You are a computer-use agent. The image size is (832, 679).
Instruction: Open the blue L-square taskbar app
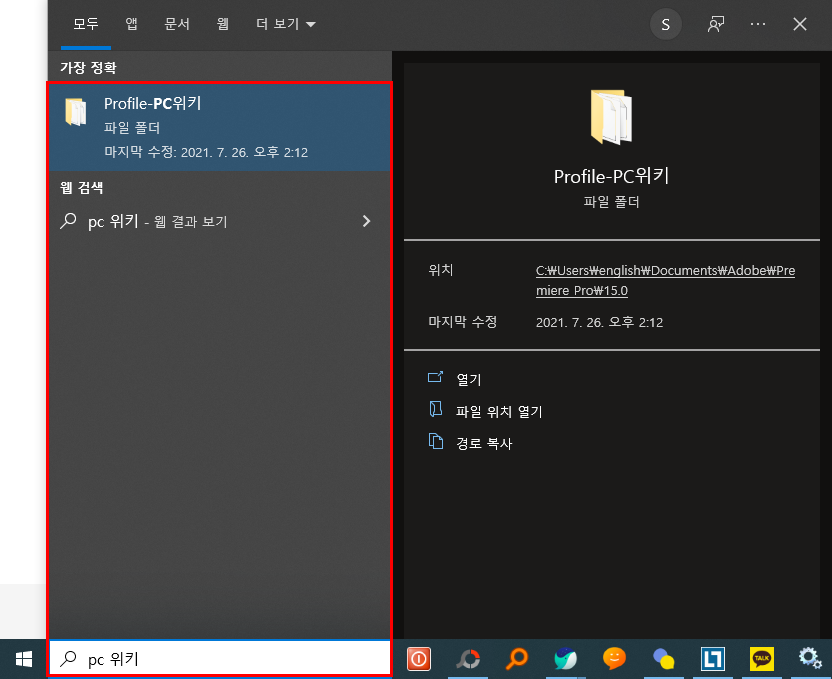pyautogui.click(x=713, y=659)
